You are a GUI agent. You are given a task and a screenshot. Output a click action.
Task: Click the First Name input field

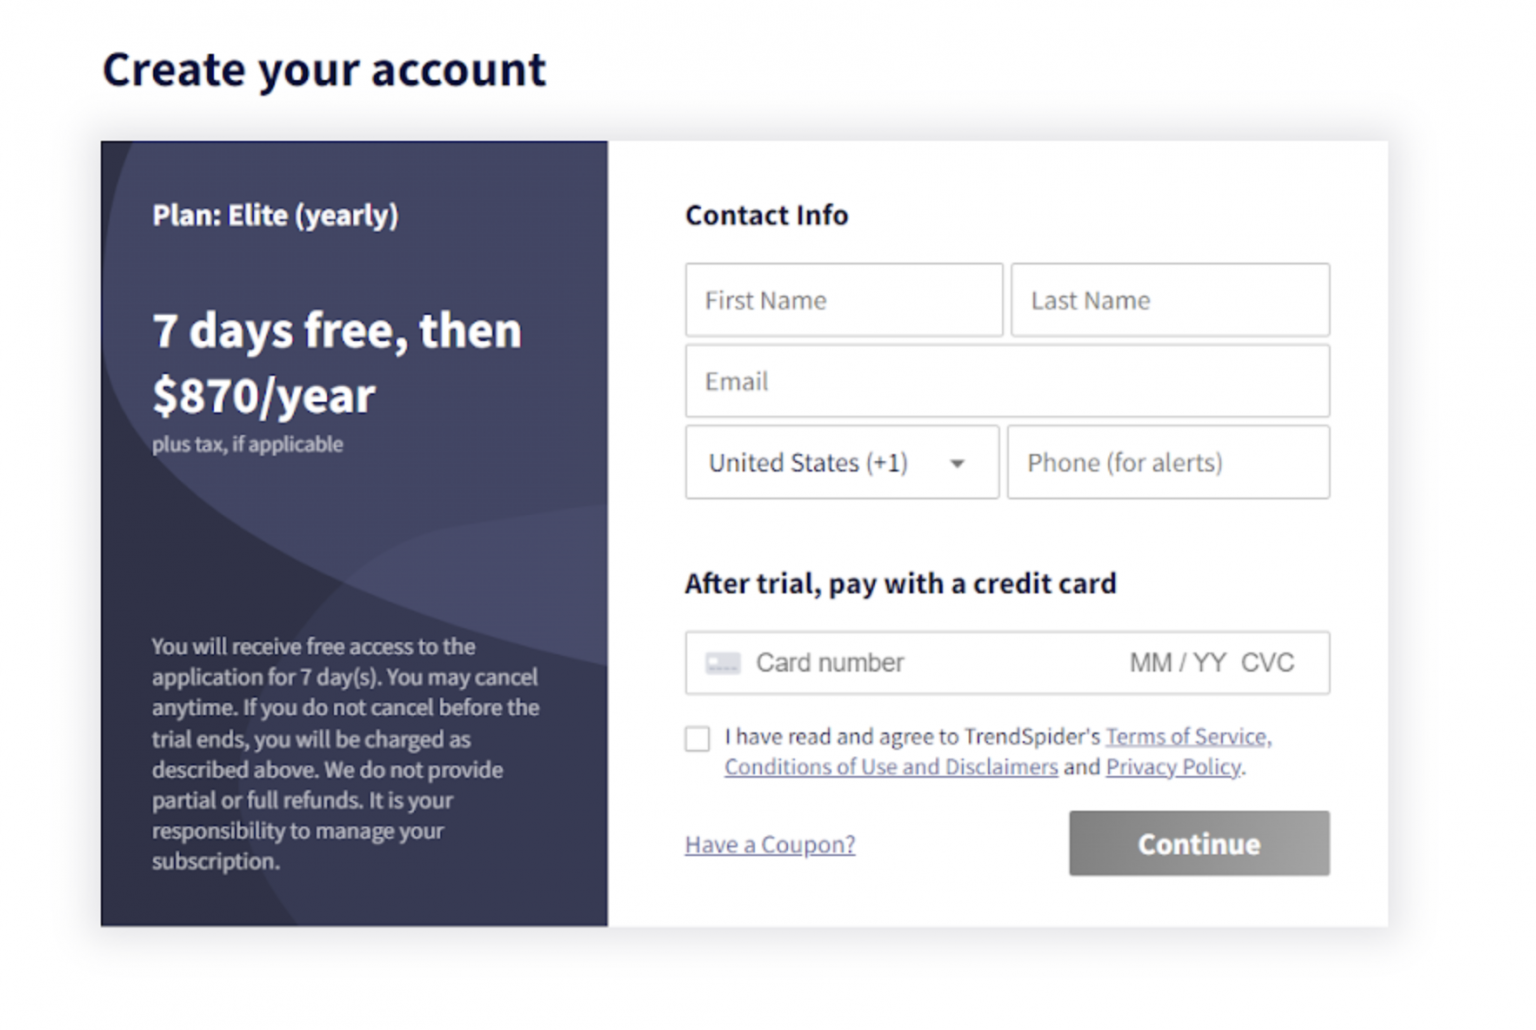click(843, 300)
